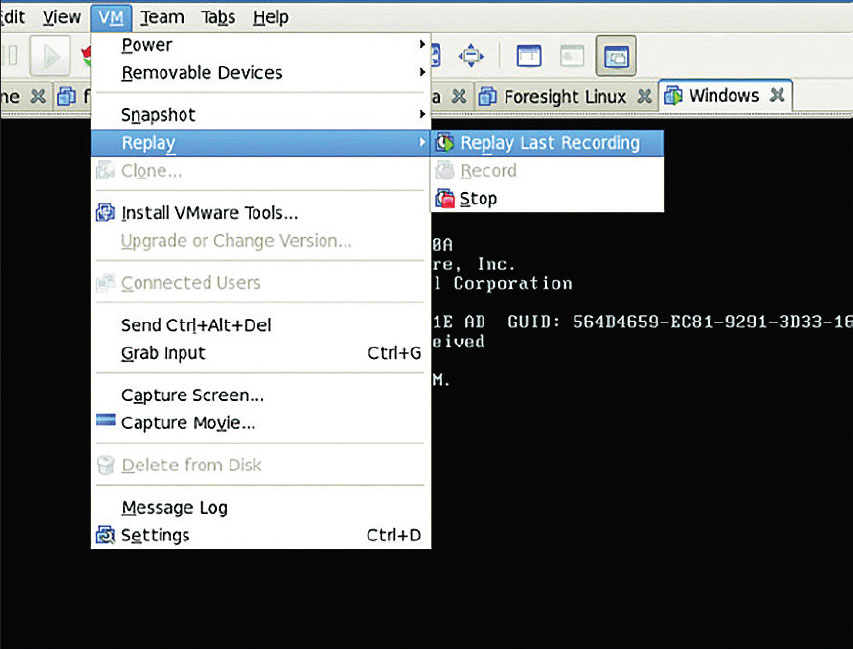Click the Settings icon in VM menu
The width and height of the screenshot is (853, 649).
[106, 535]
